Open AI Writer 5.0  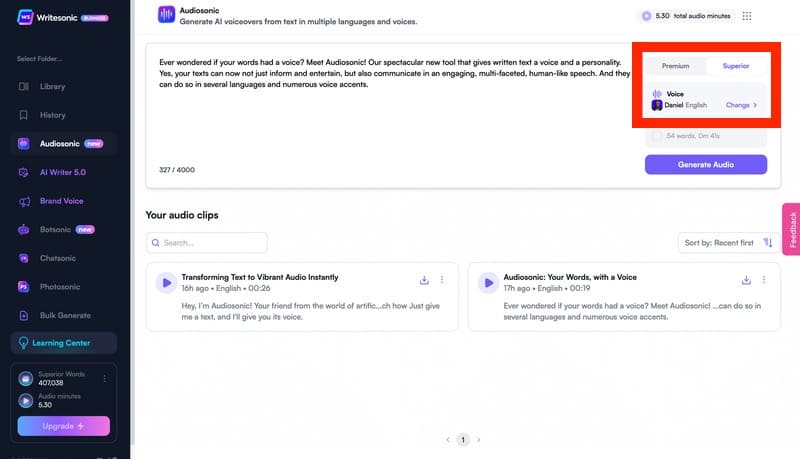(x=64, y=172)
